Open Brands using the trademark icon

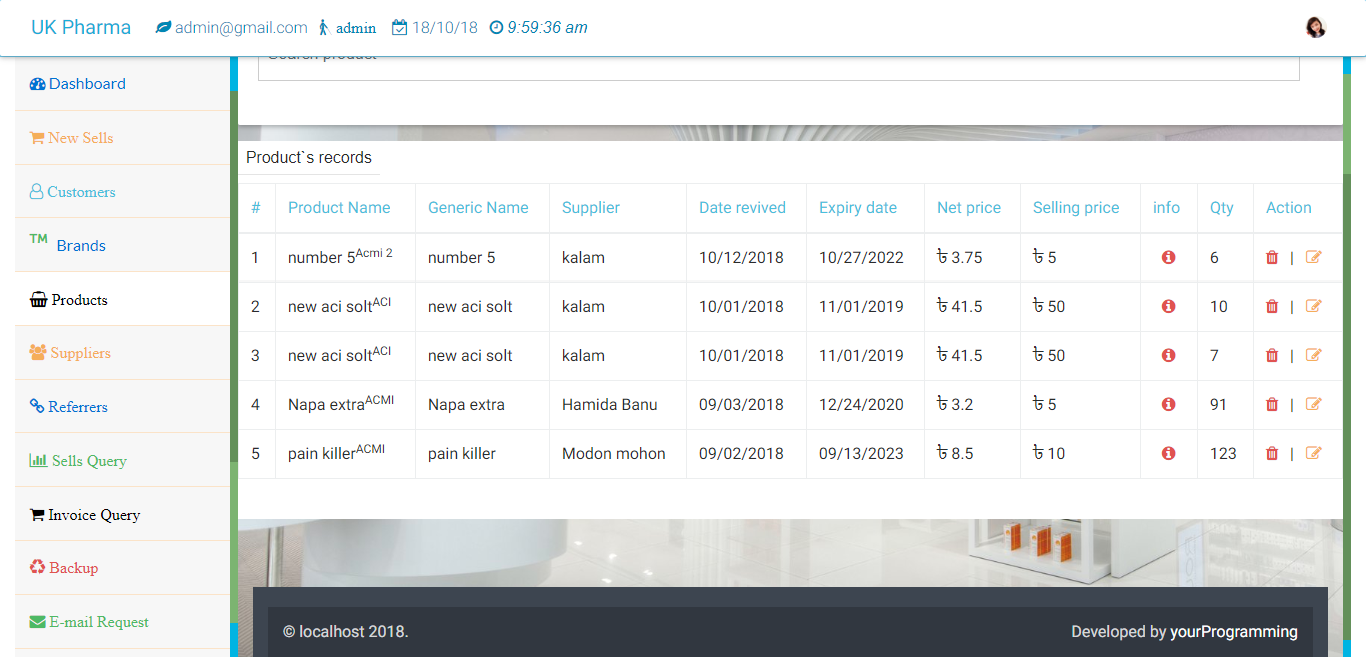click(38, 240)
